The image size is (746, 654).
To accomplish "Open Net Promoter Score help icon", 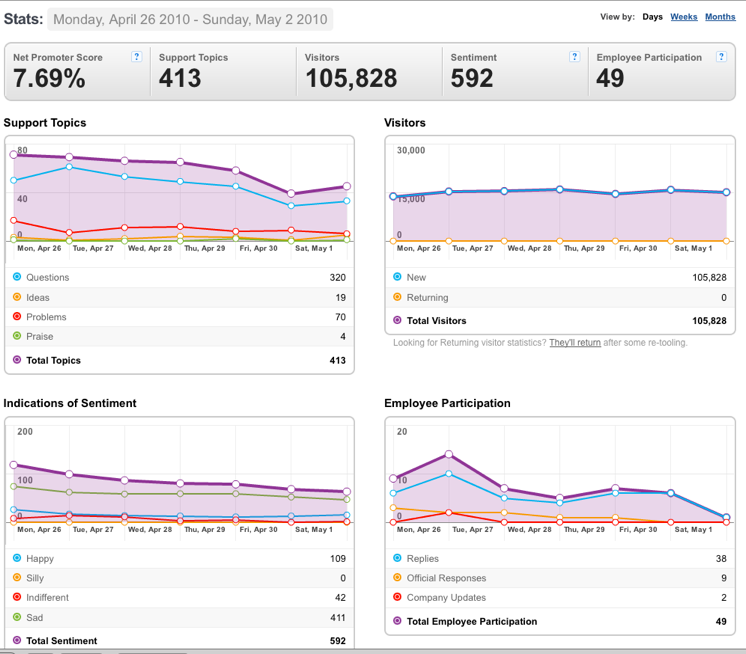I will 137,57.
